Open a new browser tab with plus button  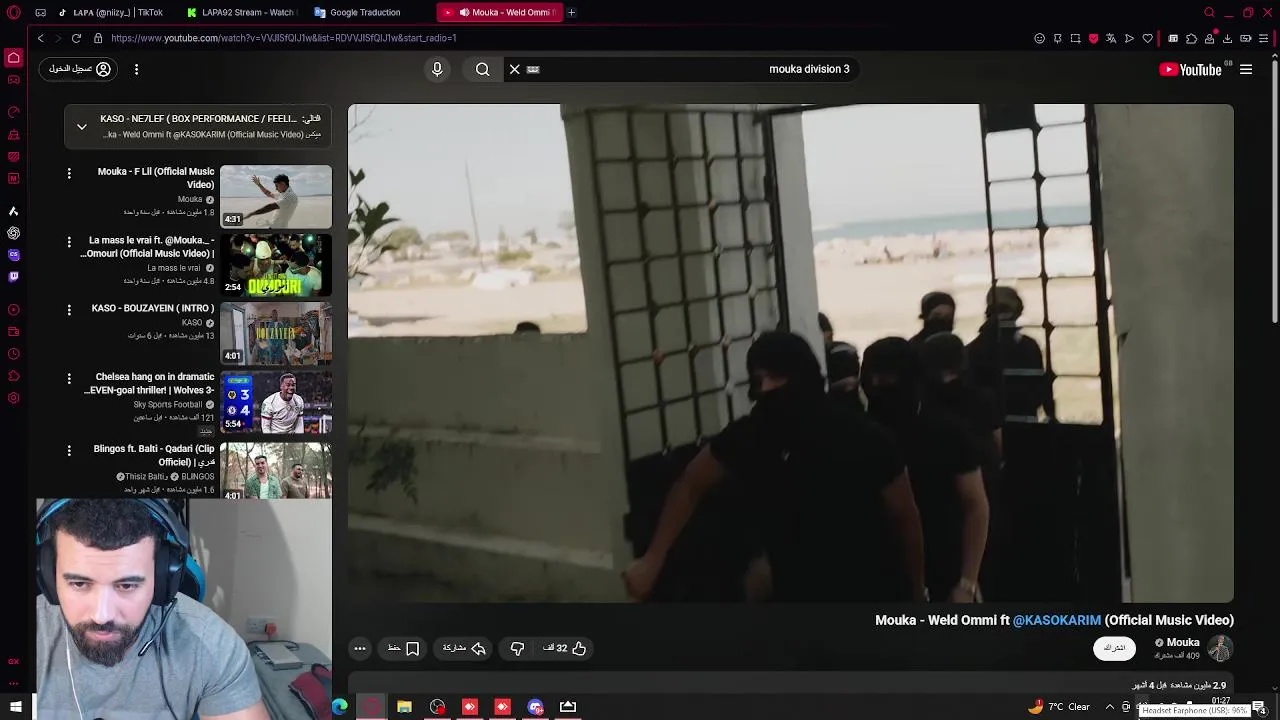tap(571, 12)
